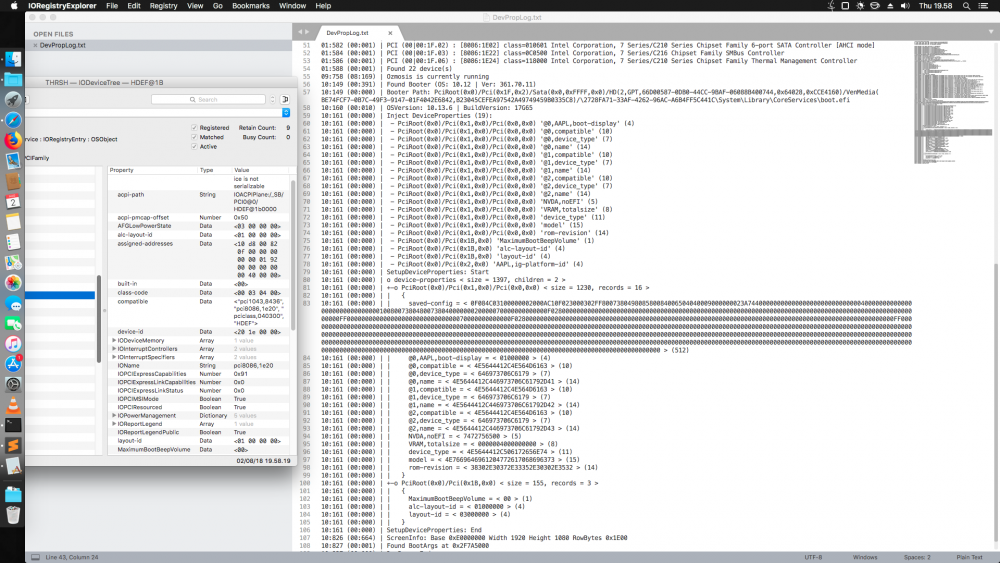Open Terminal from the Dock
The height and width of the screenshot is (563, 1000).
pyautogui.click(x=13, y=425)
